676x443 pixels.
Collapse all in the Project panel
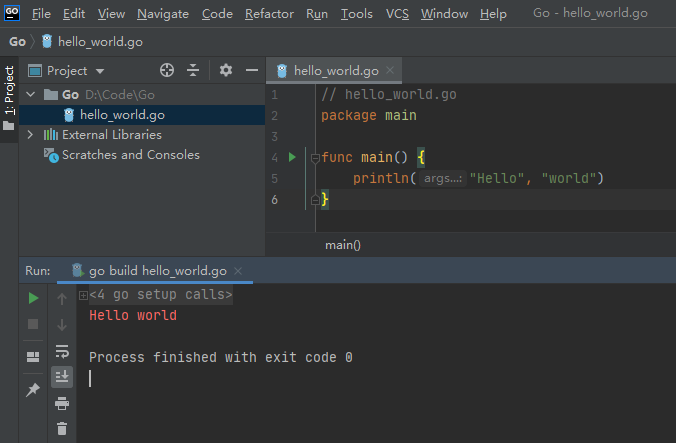coord(193,71)
